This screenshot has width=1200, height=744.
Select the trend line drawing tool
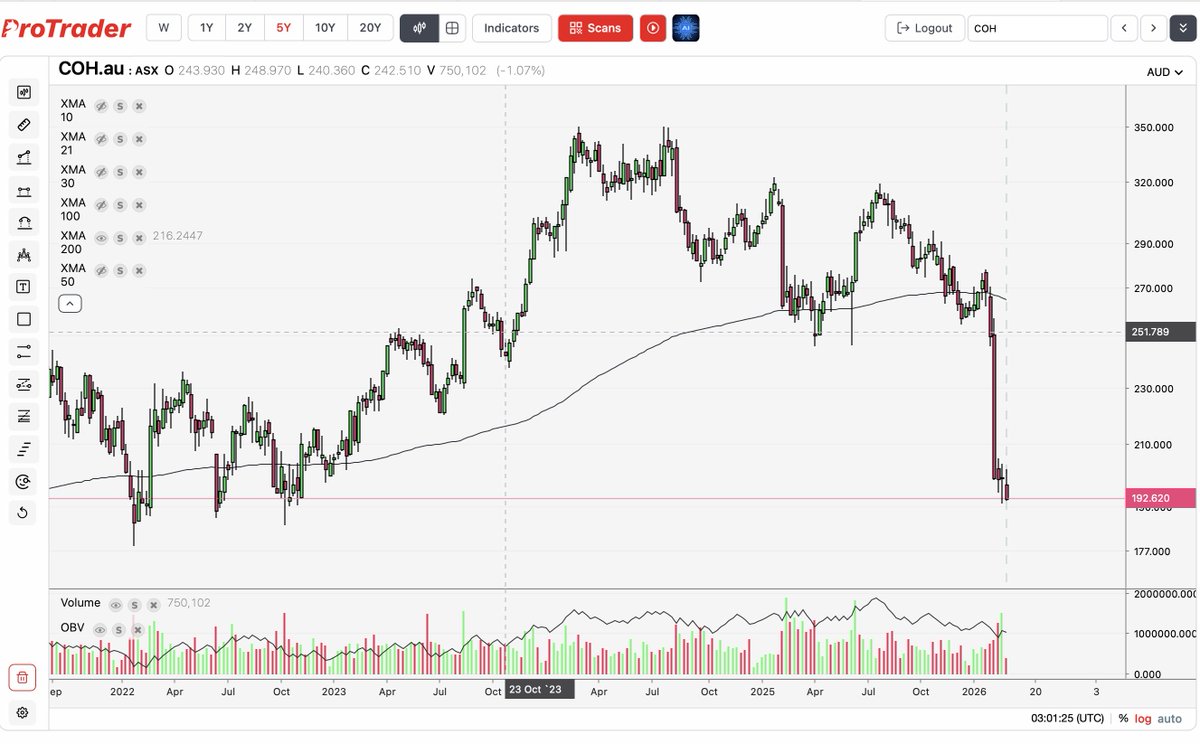[22, 157]
